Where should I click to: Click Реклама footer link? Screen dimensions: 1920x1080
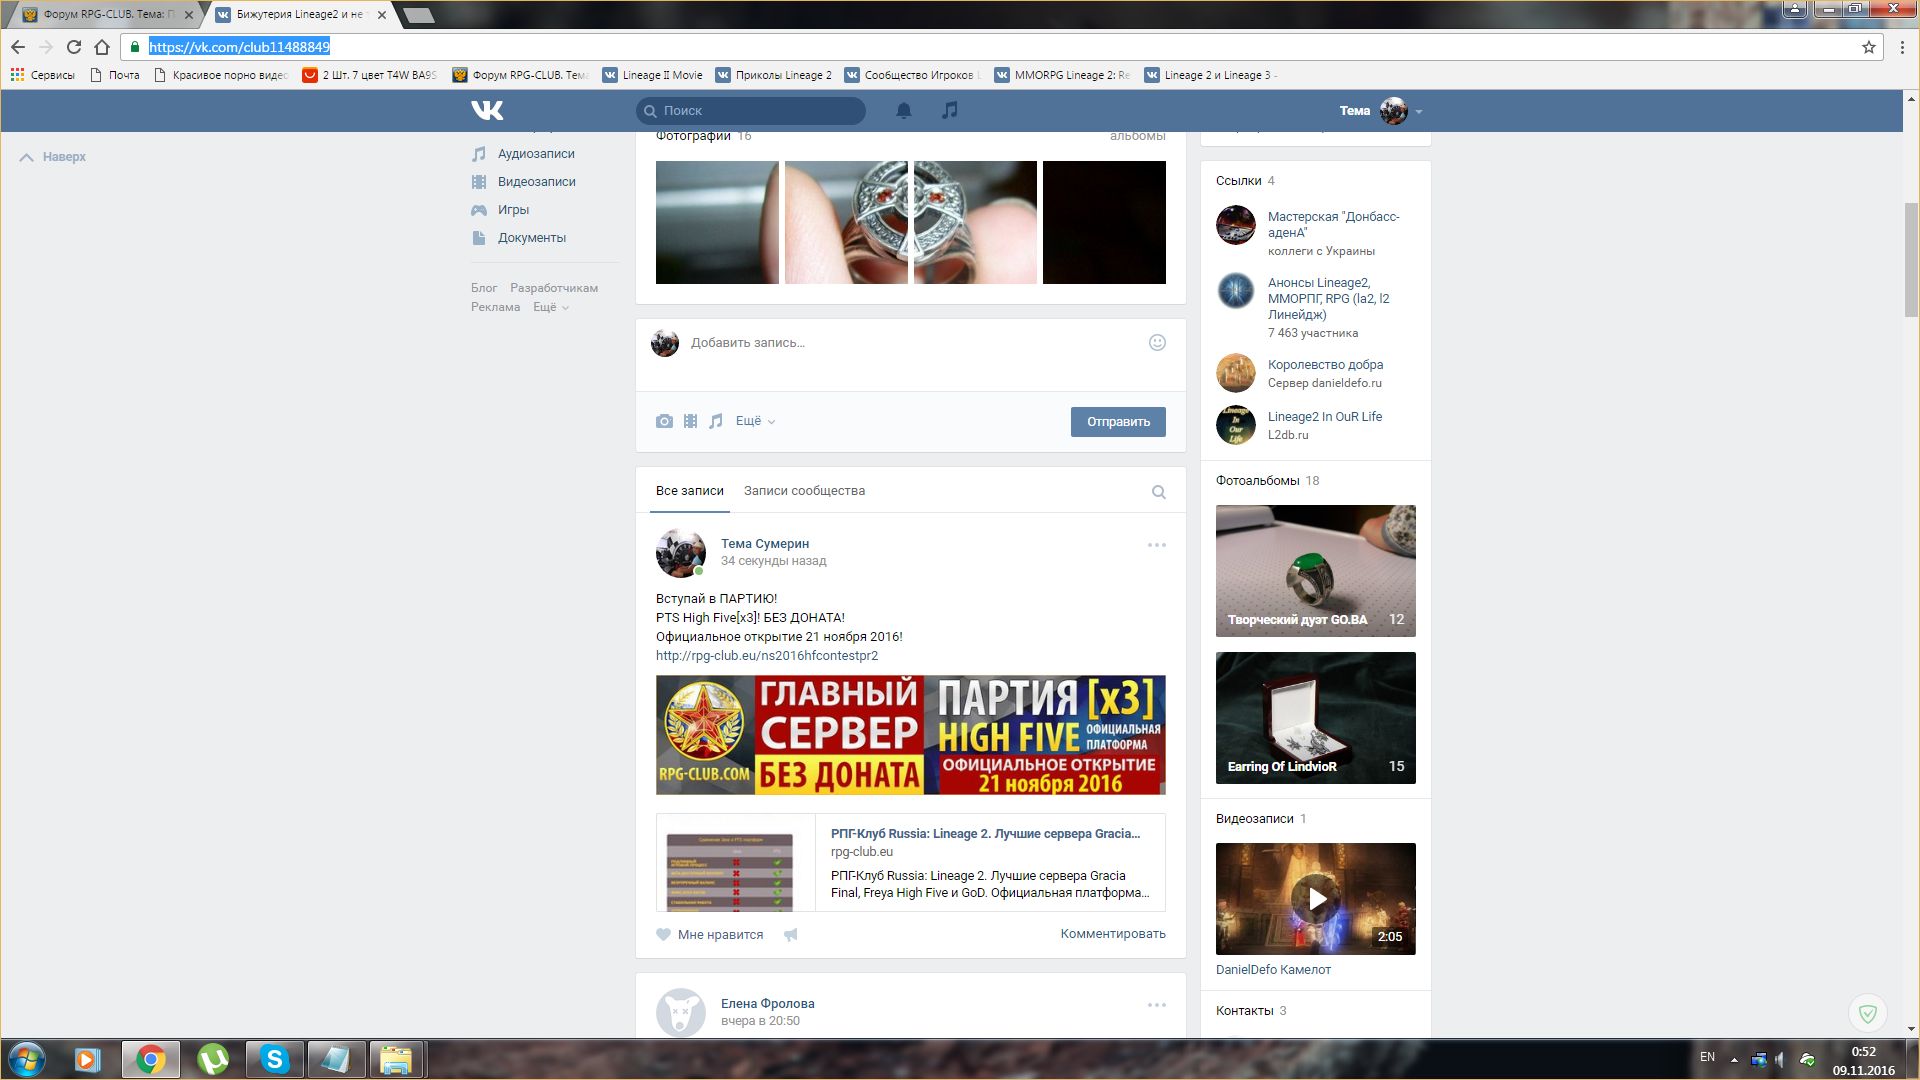495,307
